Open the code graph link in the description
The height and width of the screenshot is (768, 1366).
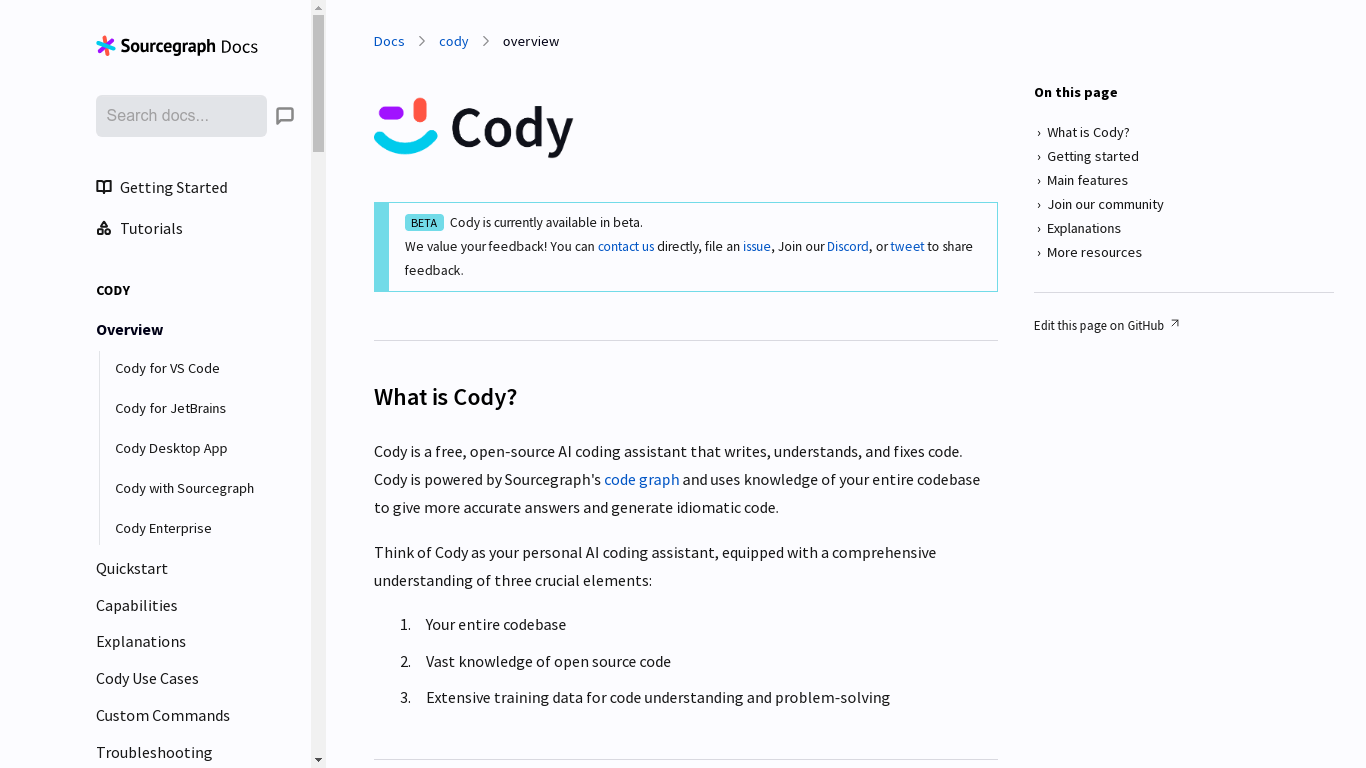click(641, 479)
